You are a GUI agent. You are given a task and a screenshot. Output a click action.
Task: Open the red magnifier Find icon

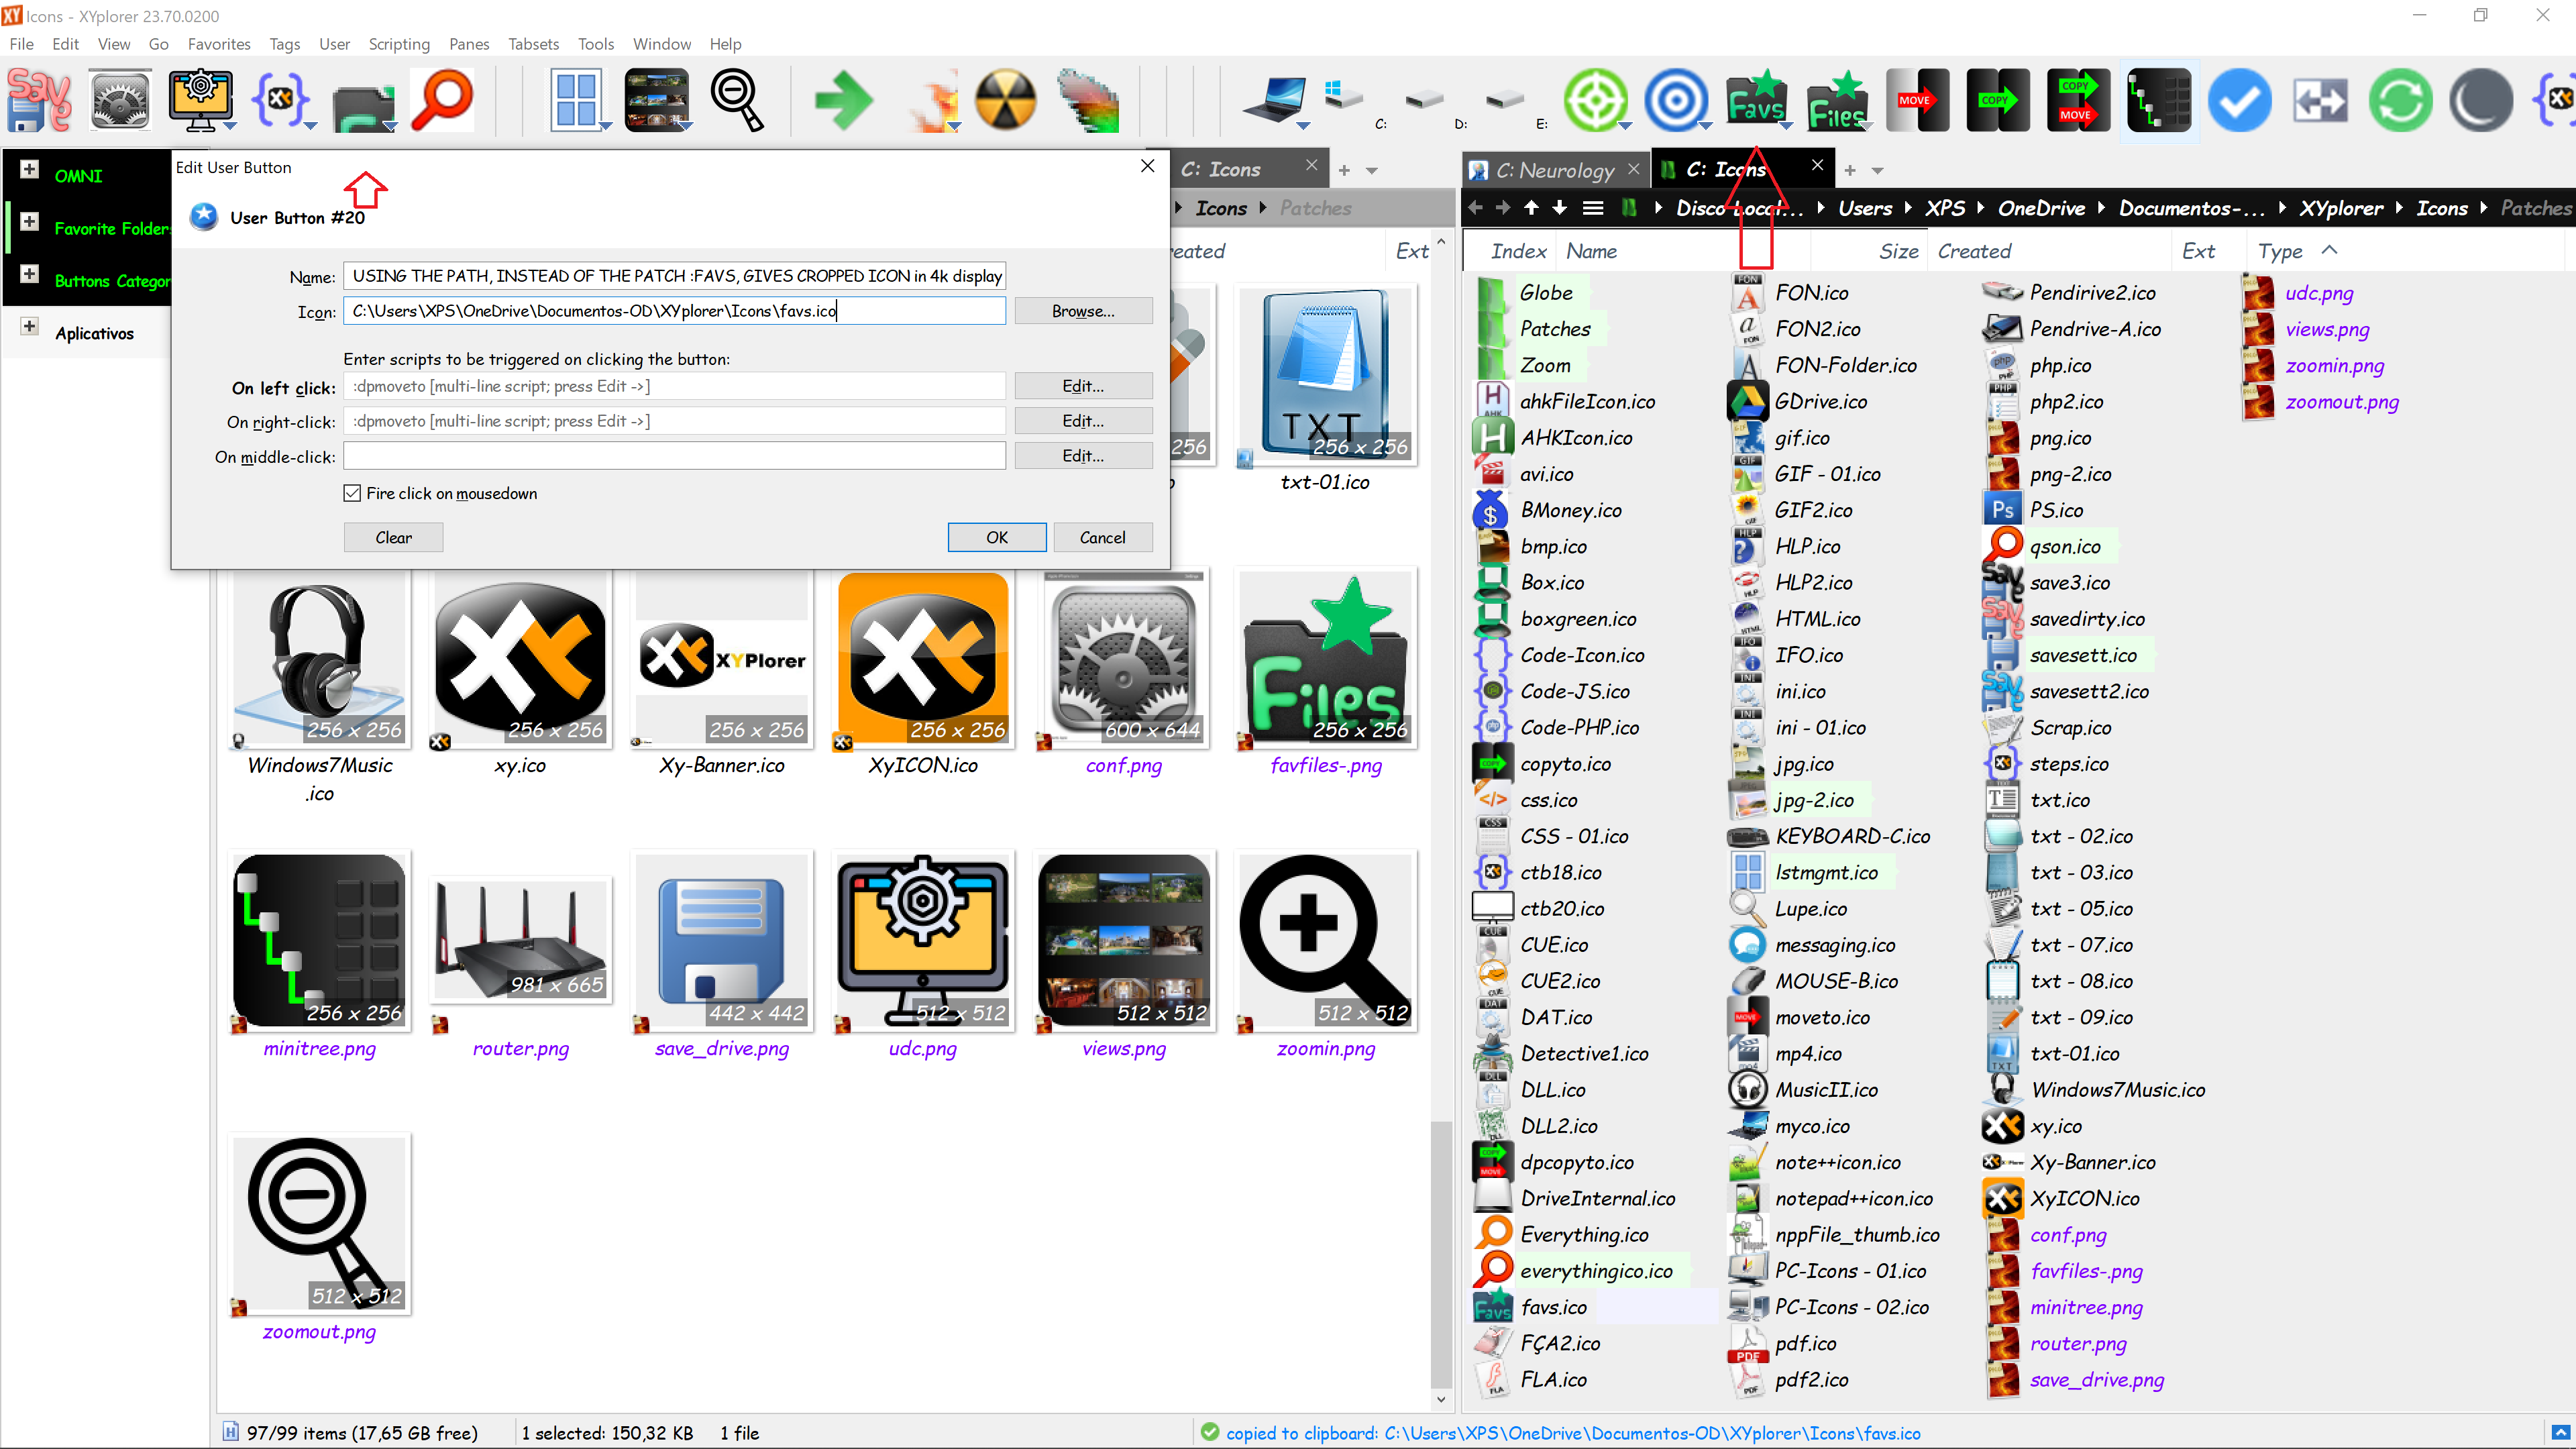[441, 100]
